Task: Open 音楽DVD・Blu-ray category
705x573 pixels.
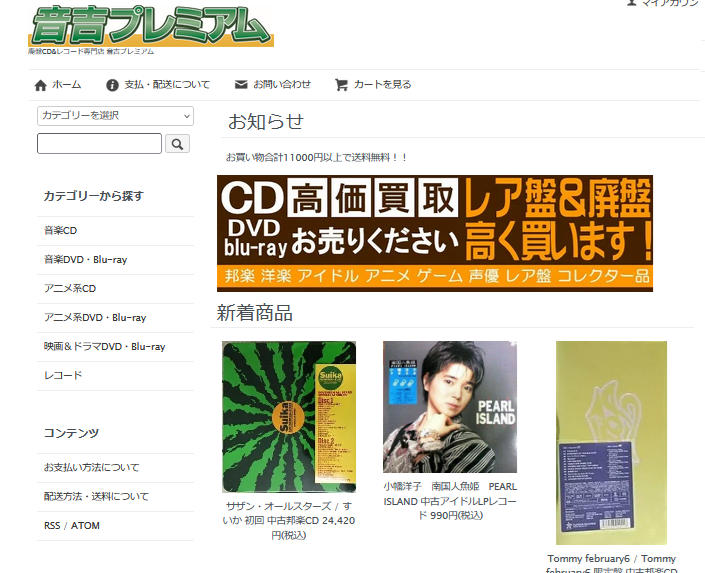Action: coord(85,260)
